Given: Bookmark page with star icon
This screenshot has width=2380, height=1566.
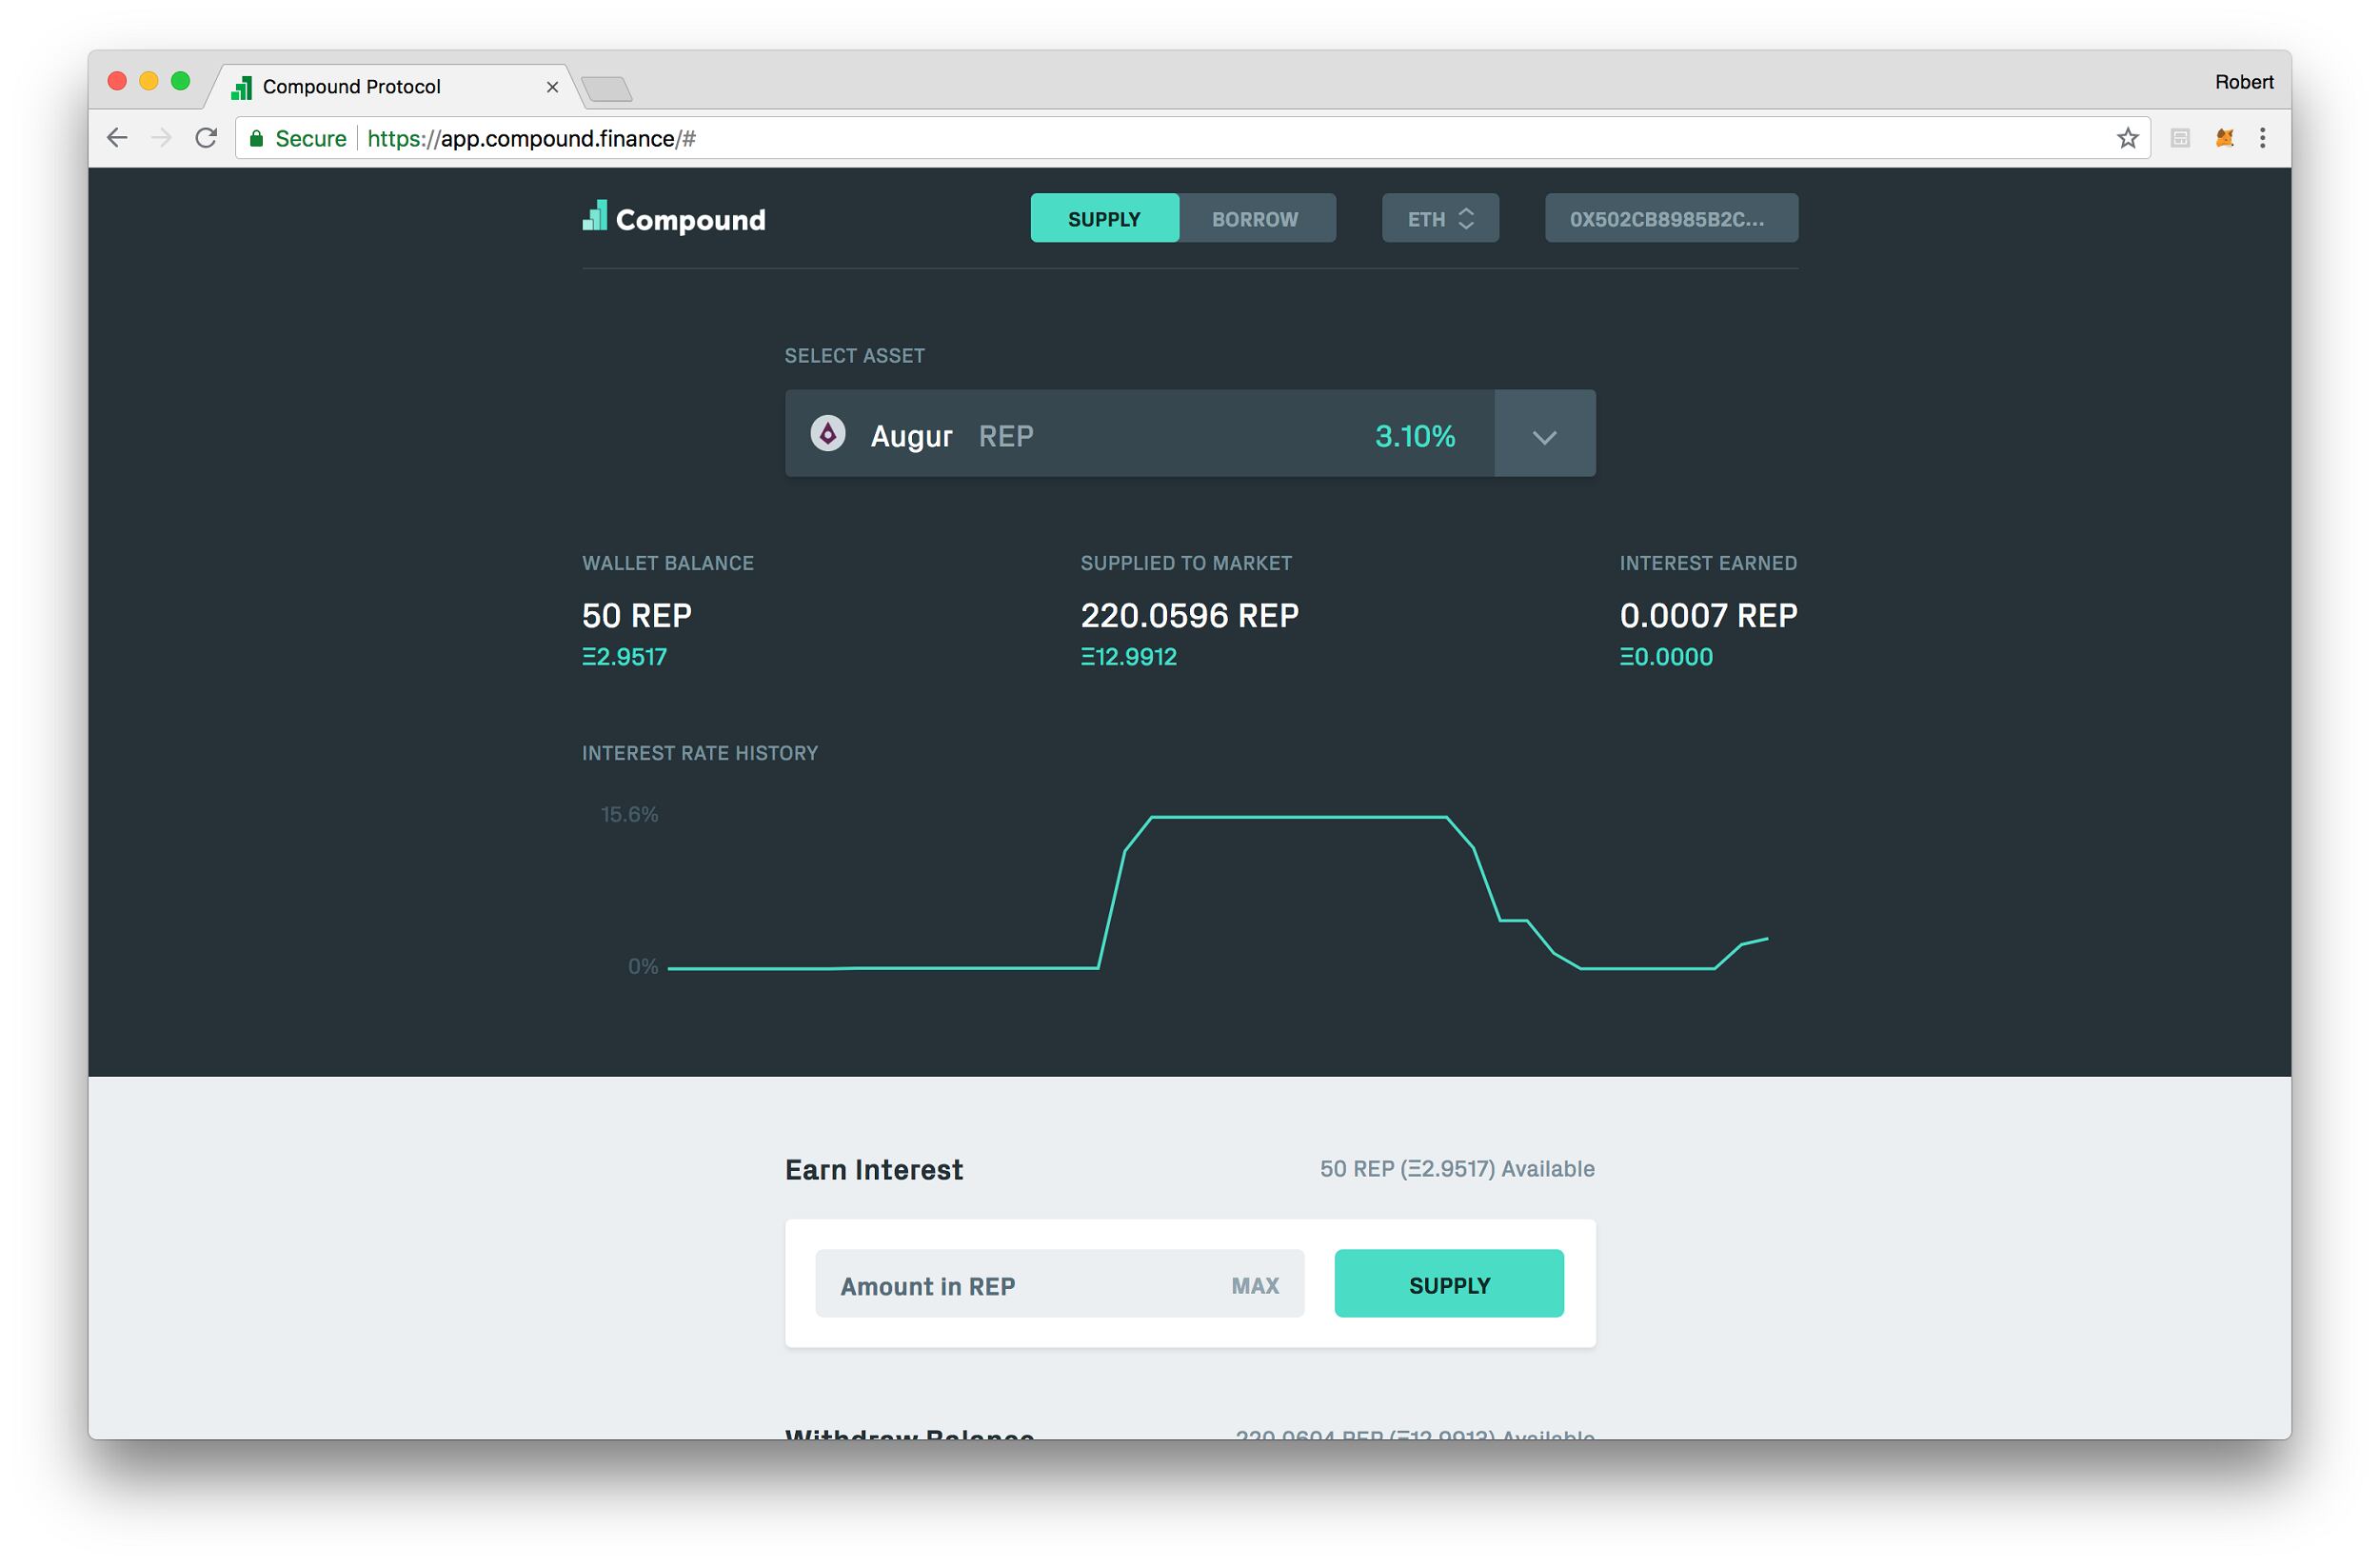Looking at the screenshot, I should [x=2128, y=138].
